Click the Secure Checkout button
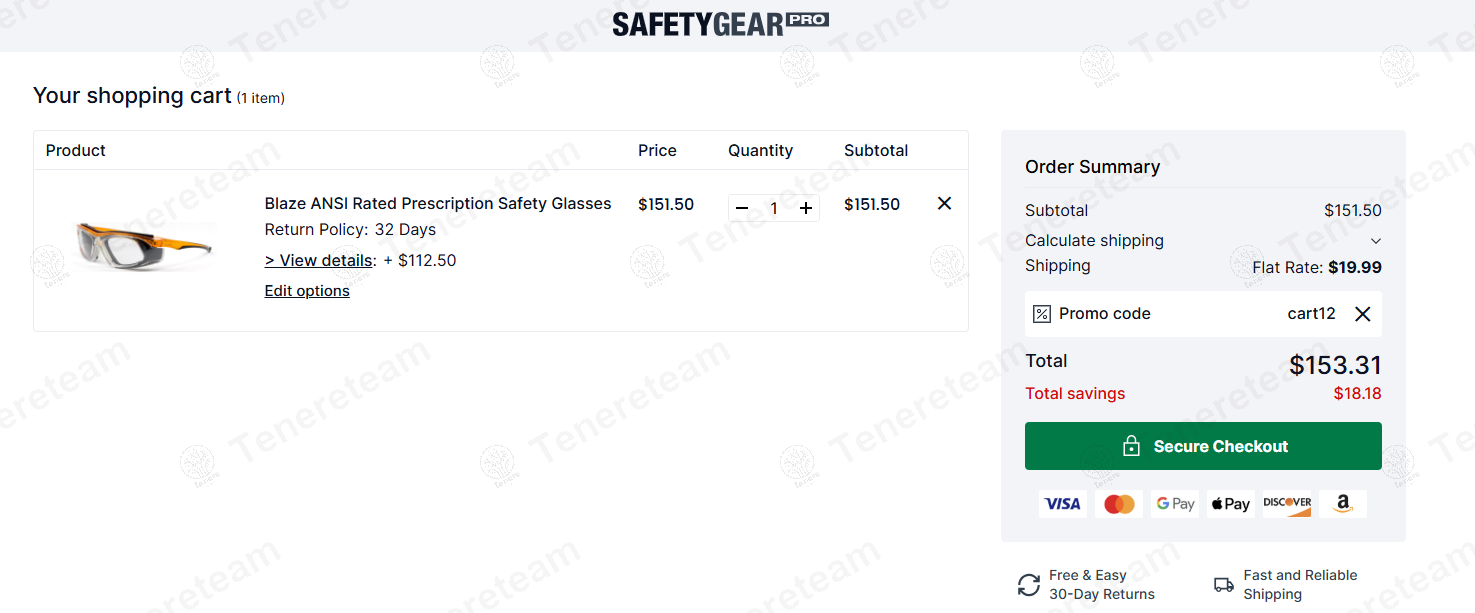Screen dimensions: 1475x613 [x=1203, y=446]
